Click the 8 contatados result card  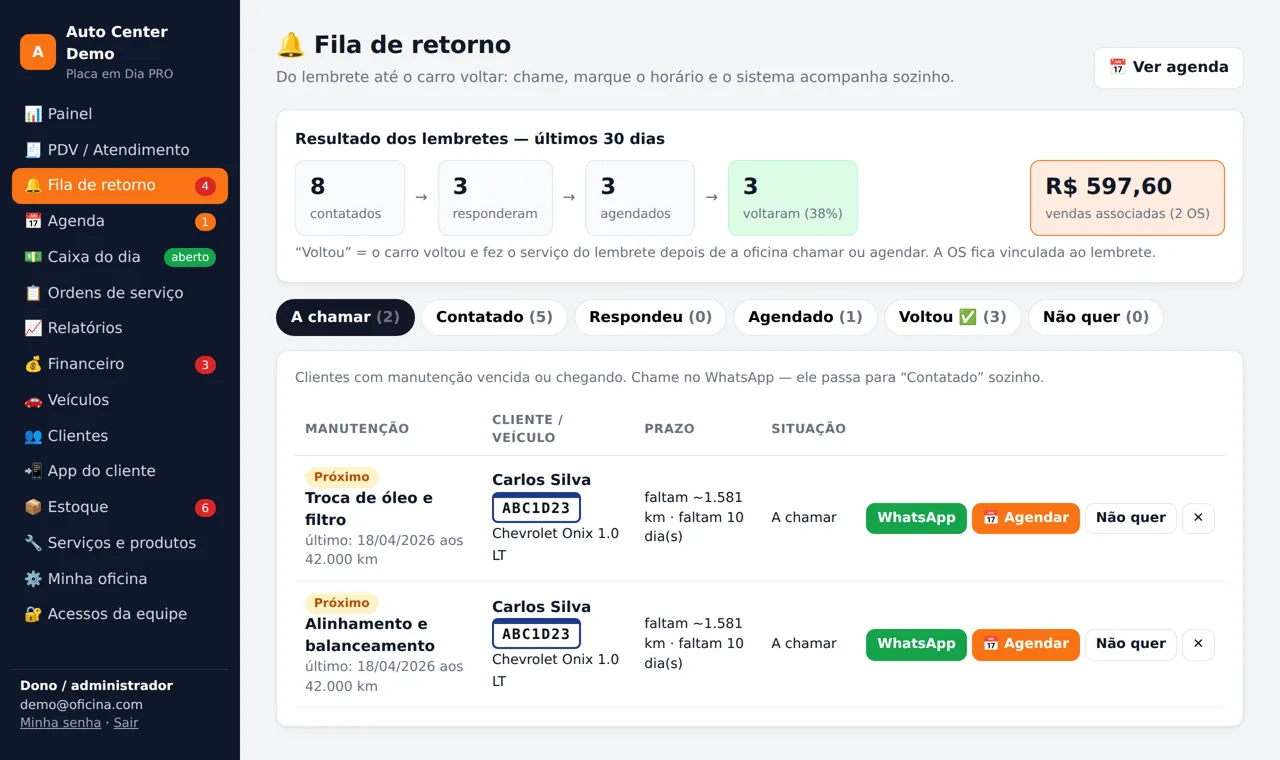[350, 198]
